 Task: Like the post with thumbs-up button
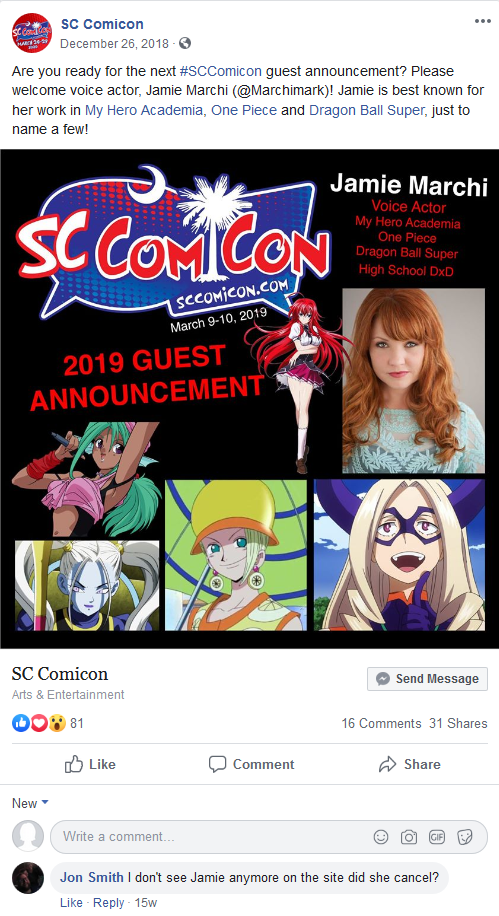(90, 764)
